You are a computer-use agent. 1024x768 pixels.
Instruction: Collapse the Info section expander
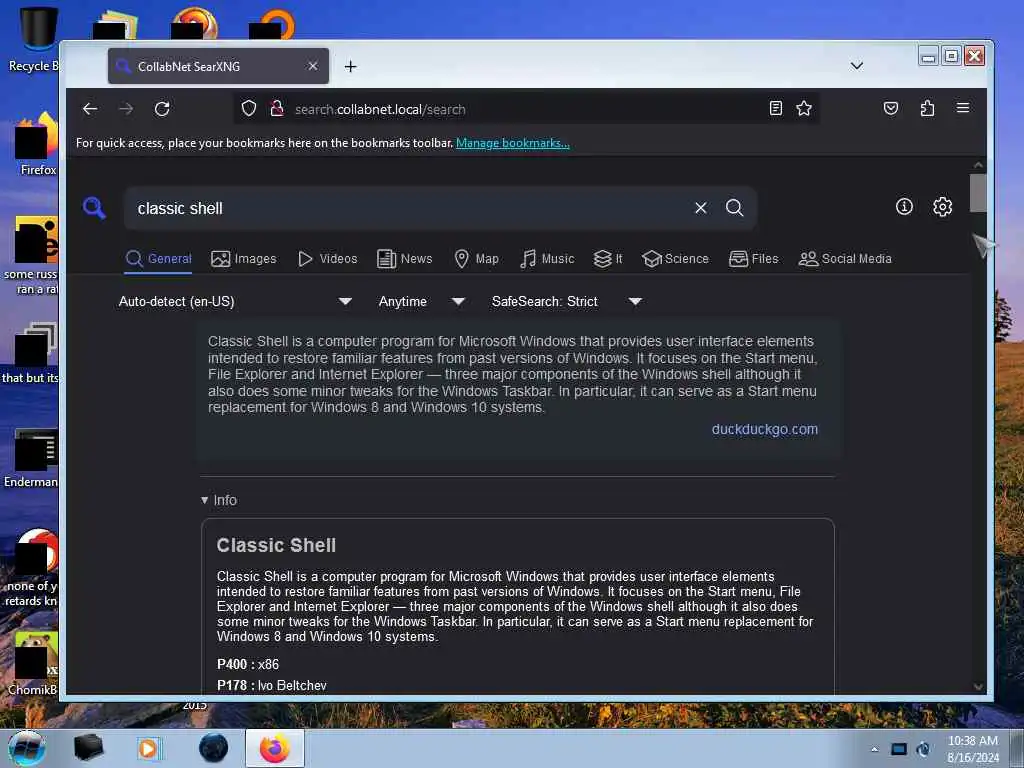(x=219, y=500)
